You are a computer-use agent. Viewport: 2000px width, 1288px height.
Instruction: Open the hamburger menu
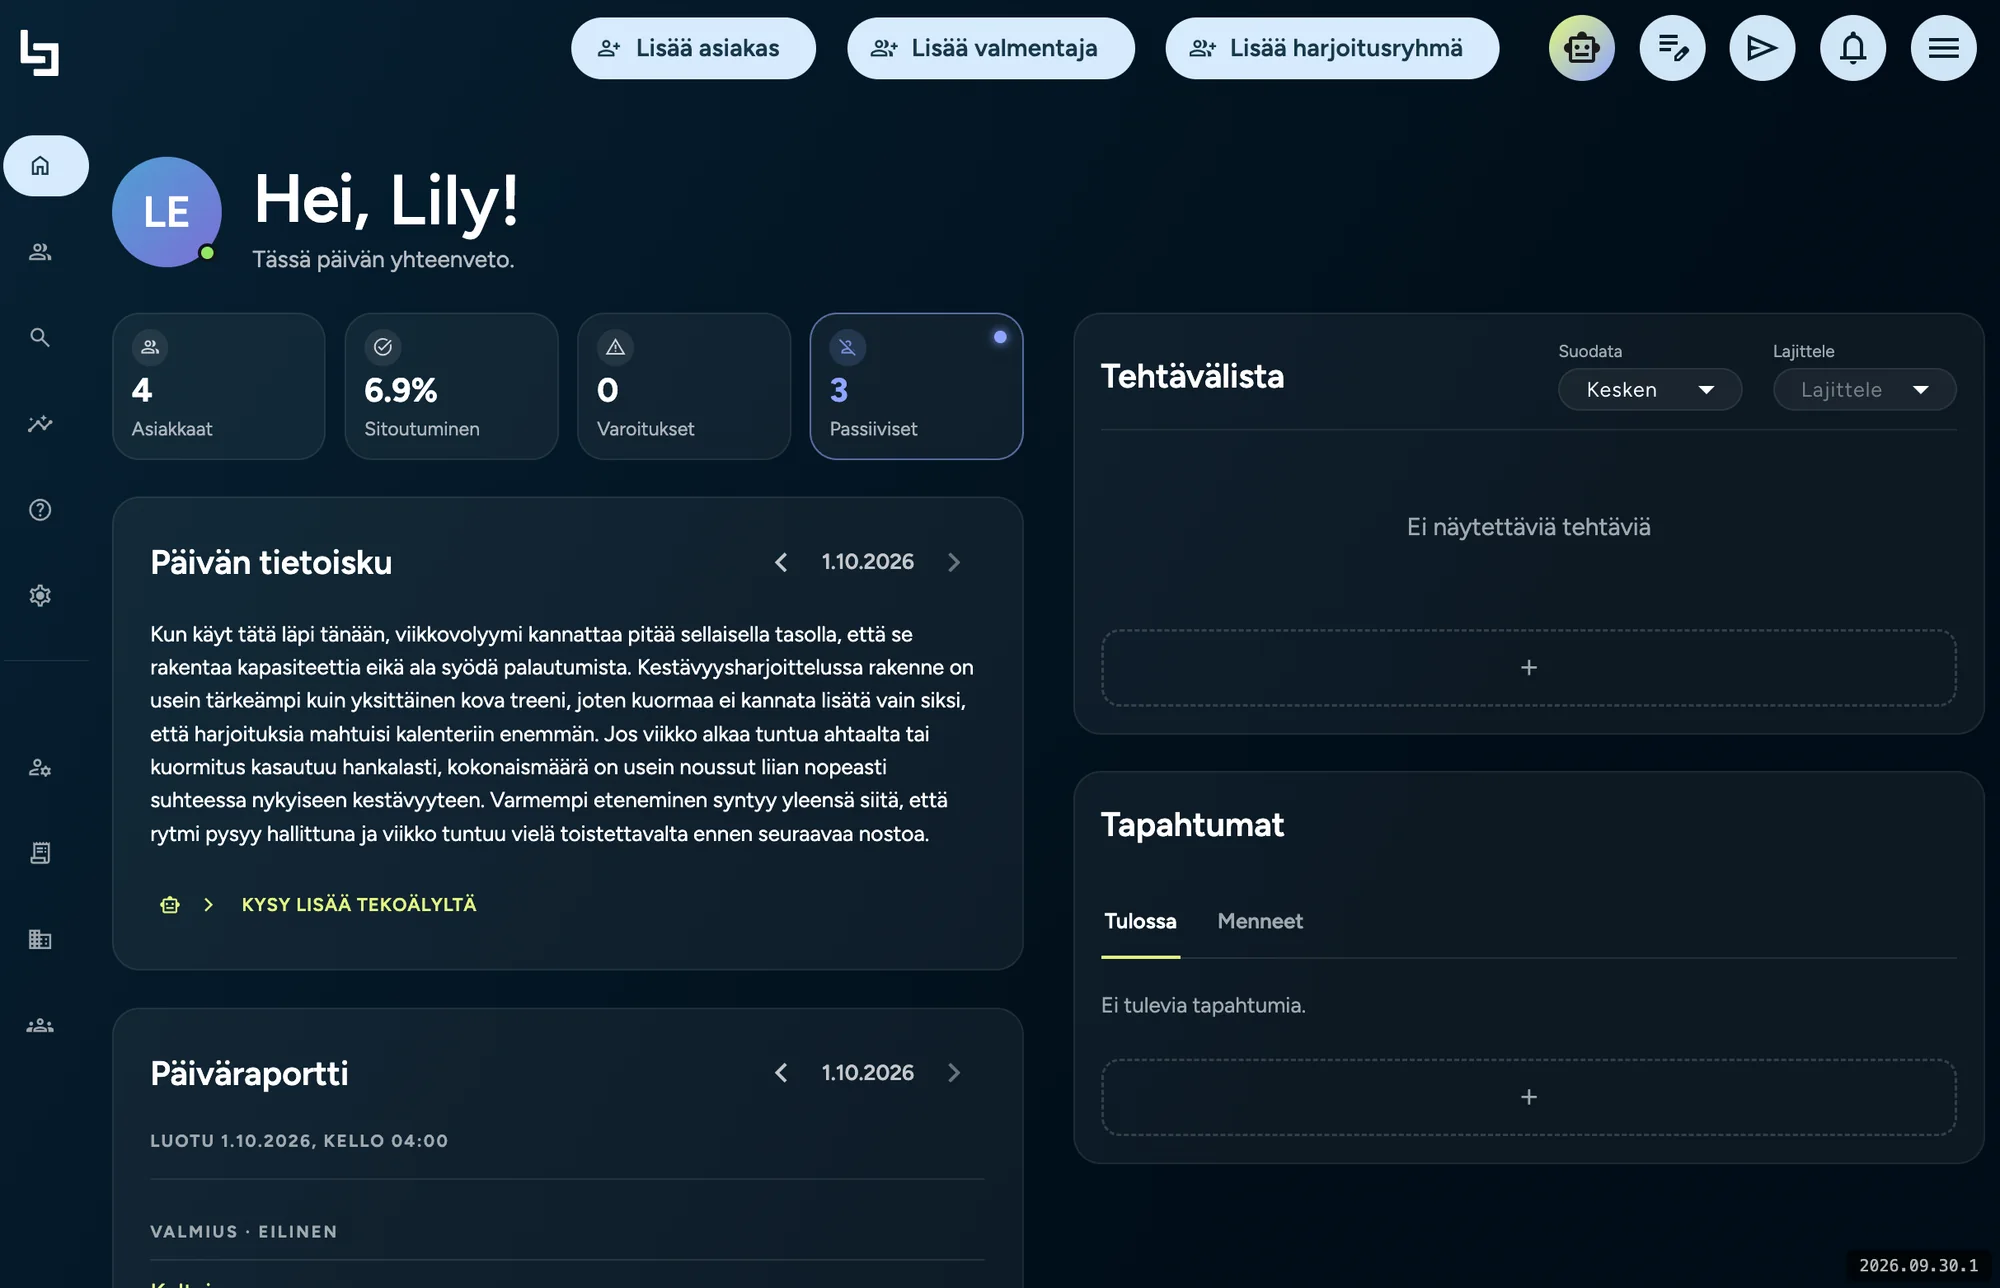pyautogui.click(x=1943, y=48)
